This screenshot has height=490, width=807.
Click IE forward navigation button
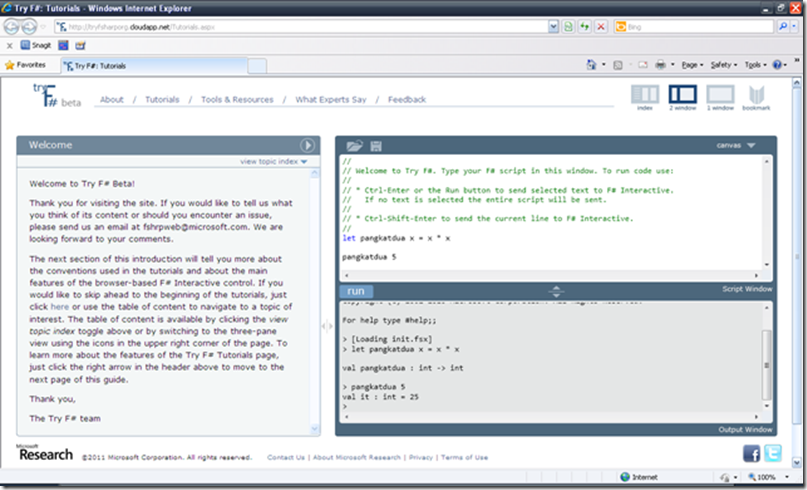coord(30,26)
